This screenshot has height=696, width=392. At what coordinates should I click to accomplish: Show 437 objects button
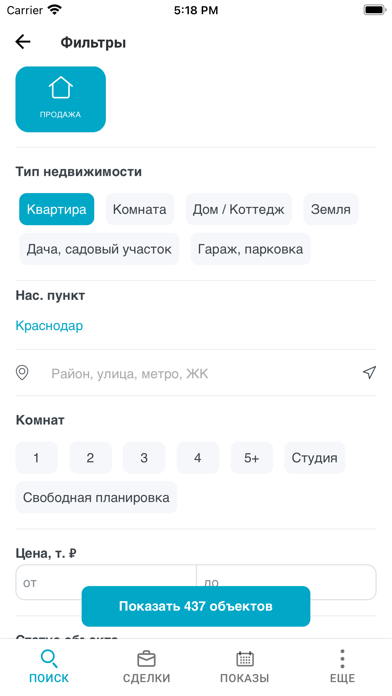(196, 606)
